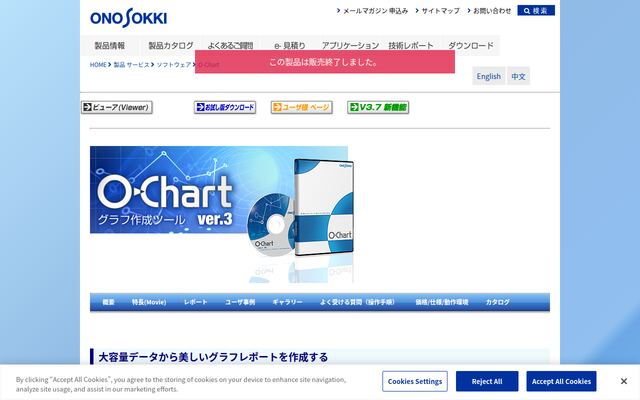Switch language to 中文
This screenshot has width=640, height=400.
click(x=518, y=76)
